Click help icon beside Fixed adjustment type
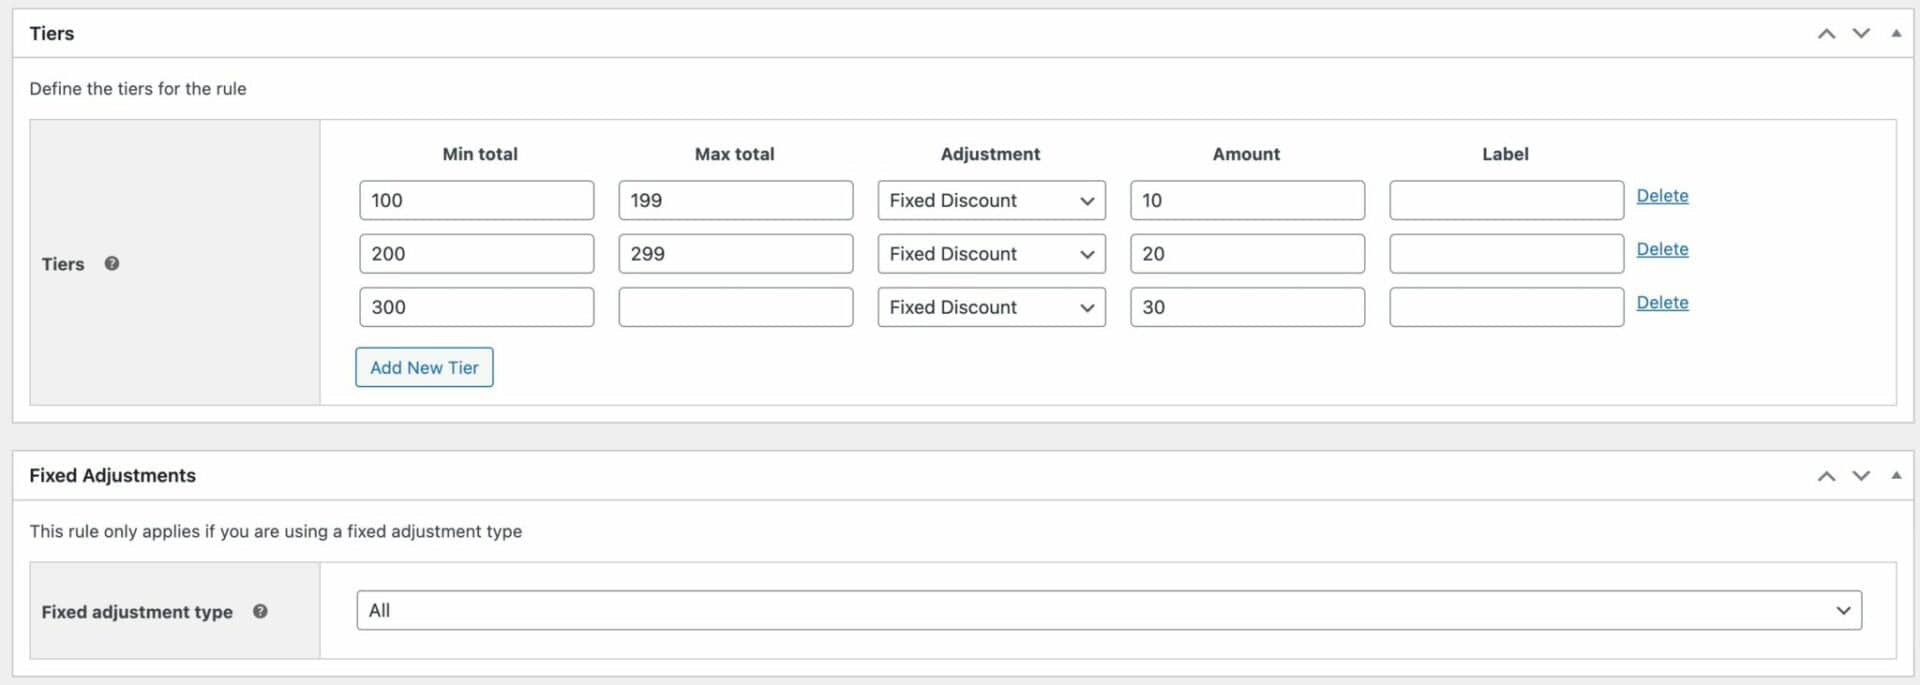The width and height of the screenshot is (1920, 685). [260, 611]
